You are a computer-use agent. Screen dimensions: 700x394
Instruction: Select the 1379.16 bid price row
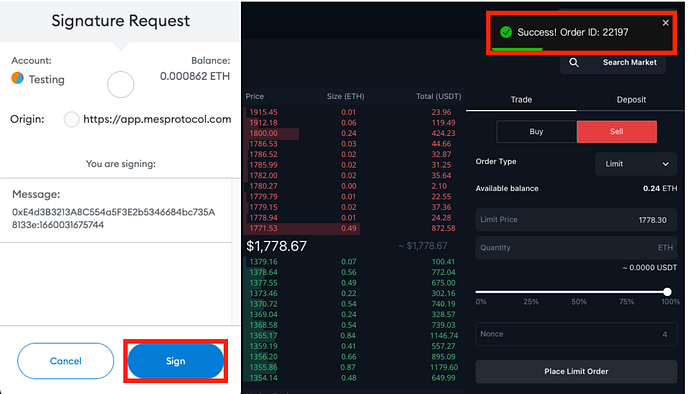pos(354,261)
